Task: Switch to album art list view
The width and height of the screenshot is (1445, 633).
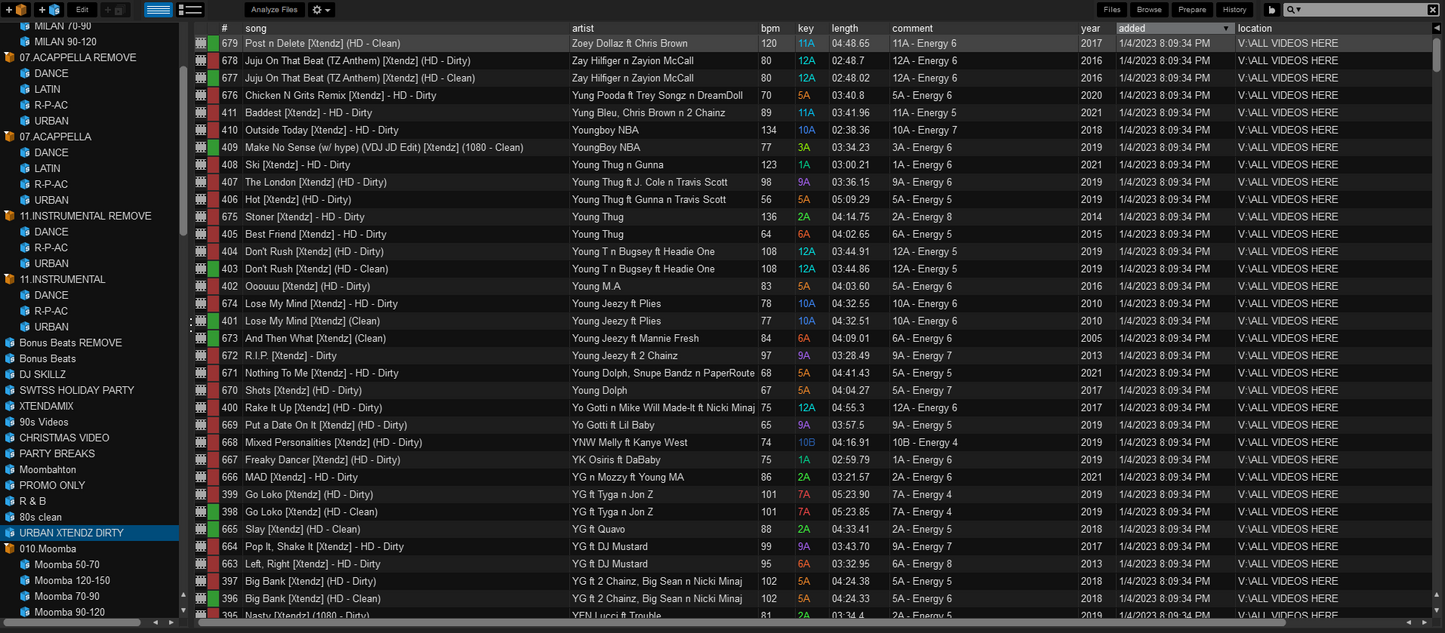Action: [x=190, y=10]
